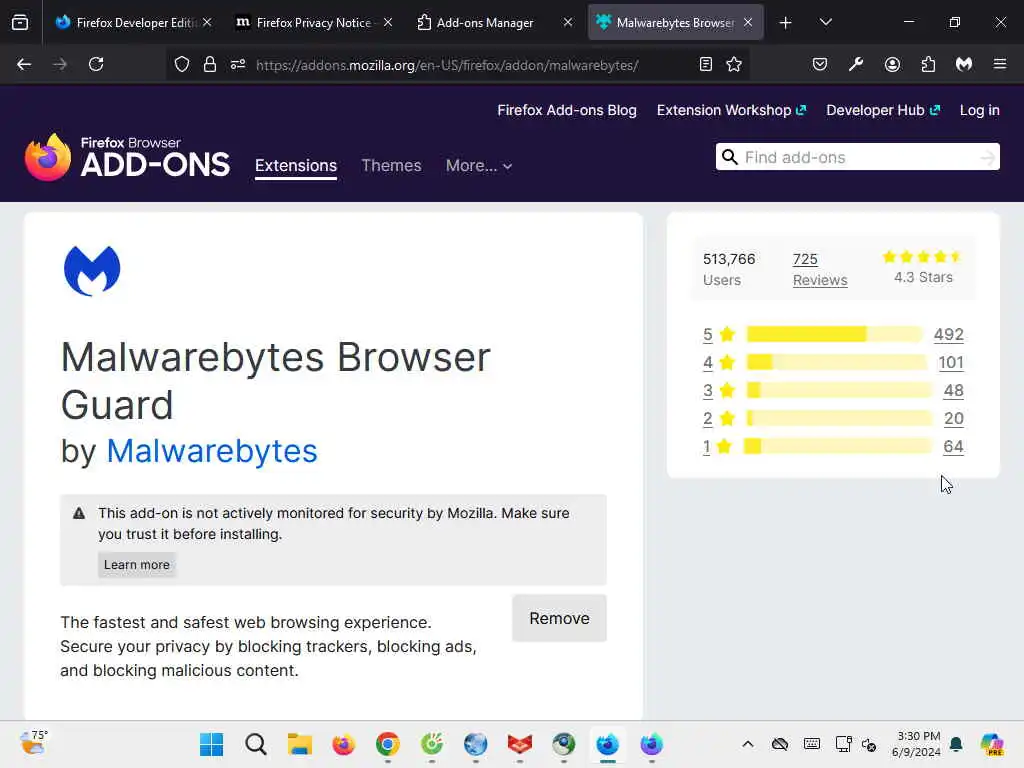Launch Google Chrome from taskbar
The height and width of the screenshot is (768, 1024).
pos(388,744)
